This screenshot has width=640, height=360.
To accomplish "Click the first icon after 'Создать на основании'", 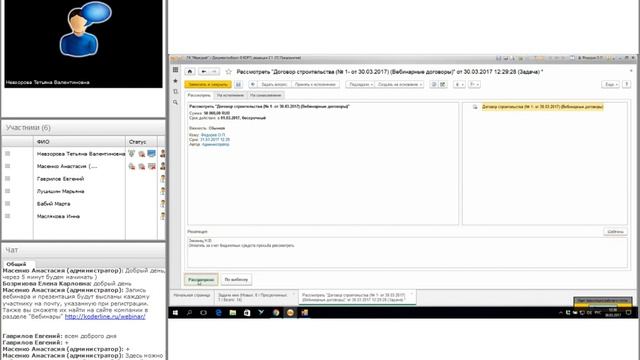I will pyautogui.click(x=434, y=84).
